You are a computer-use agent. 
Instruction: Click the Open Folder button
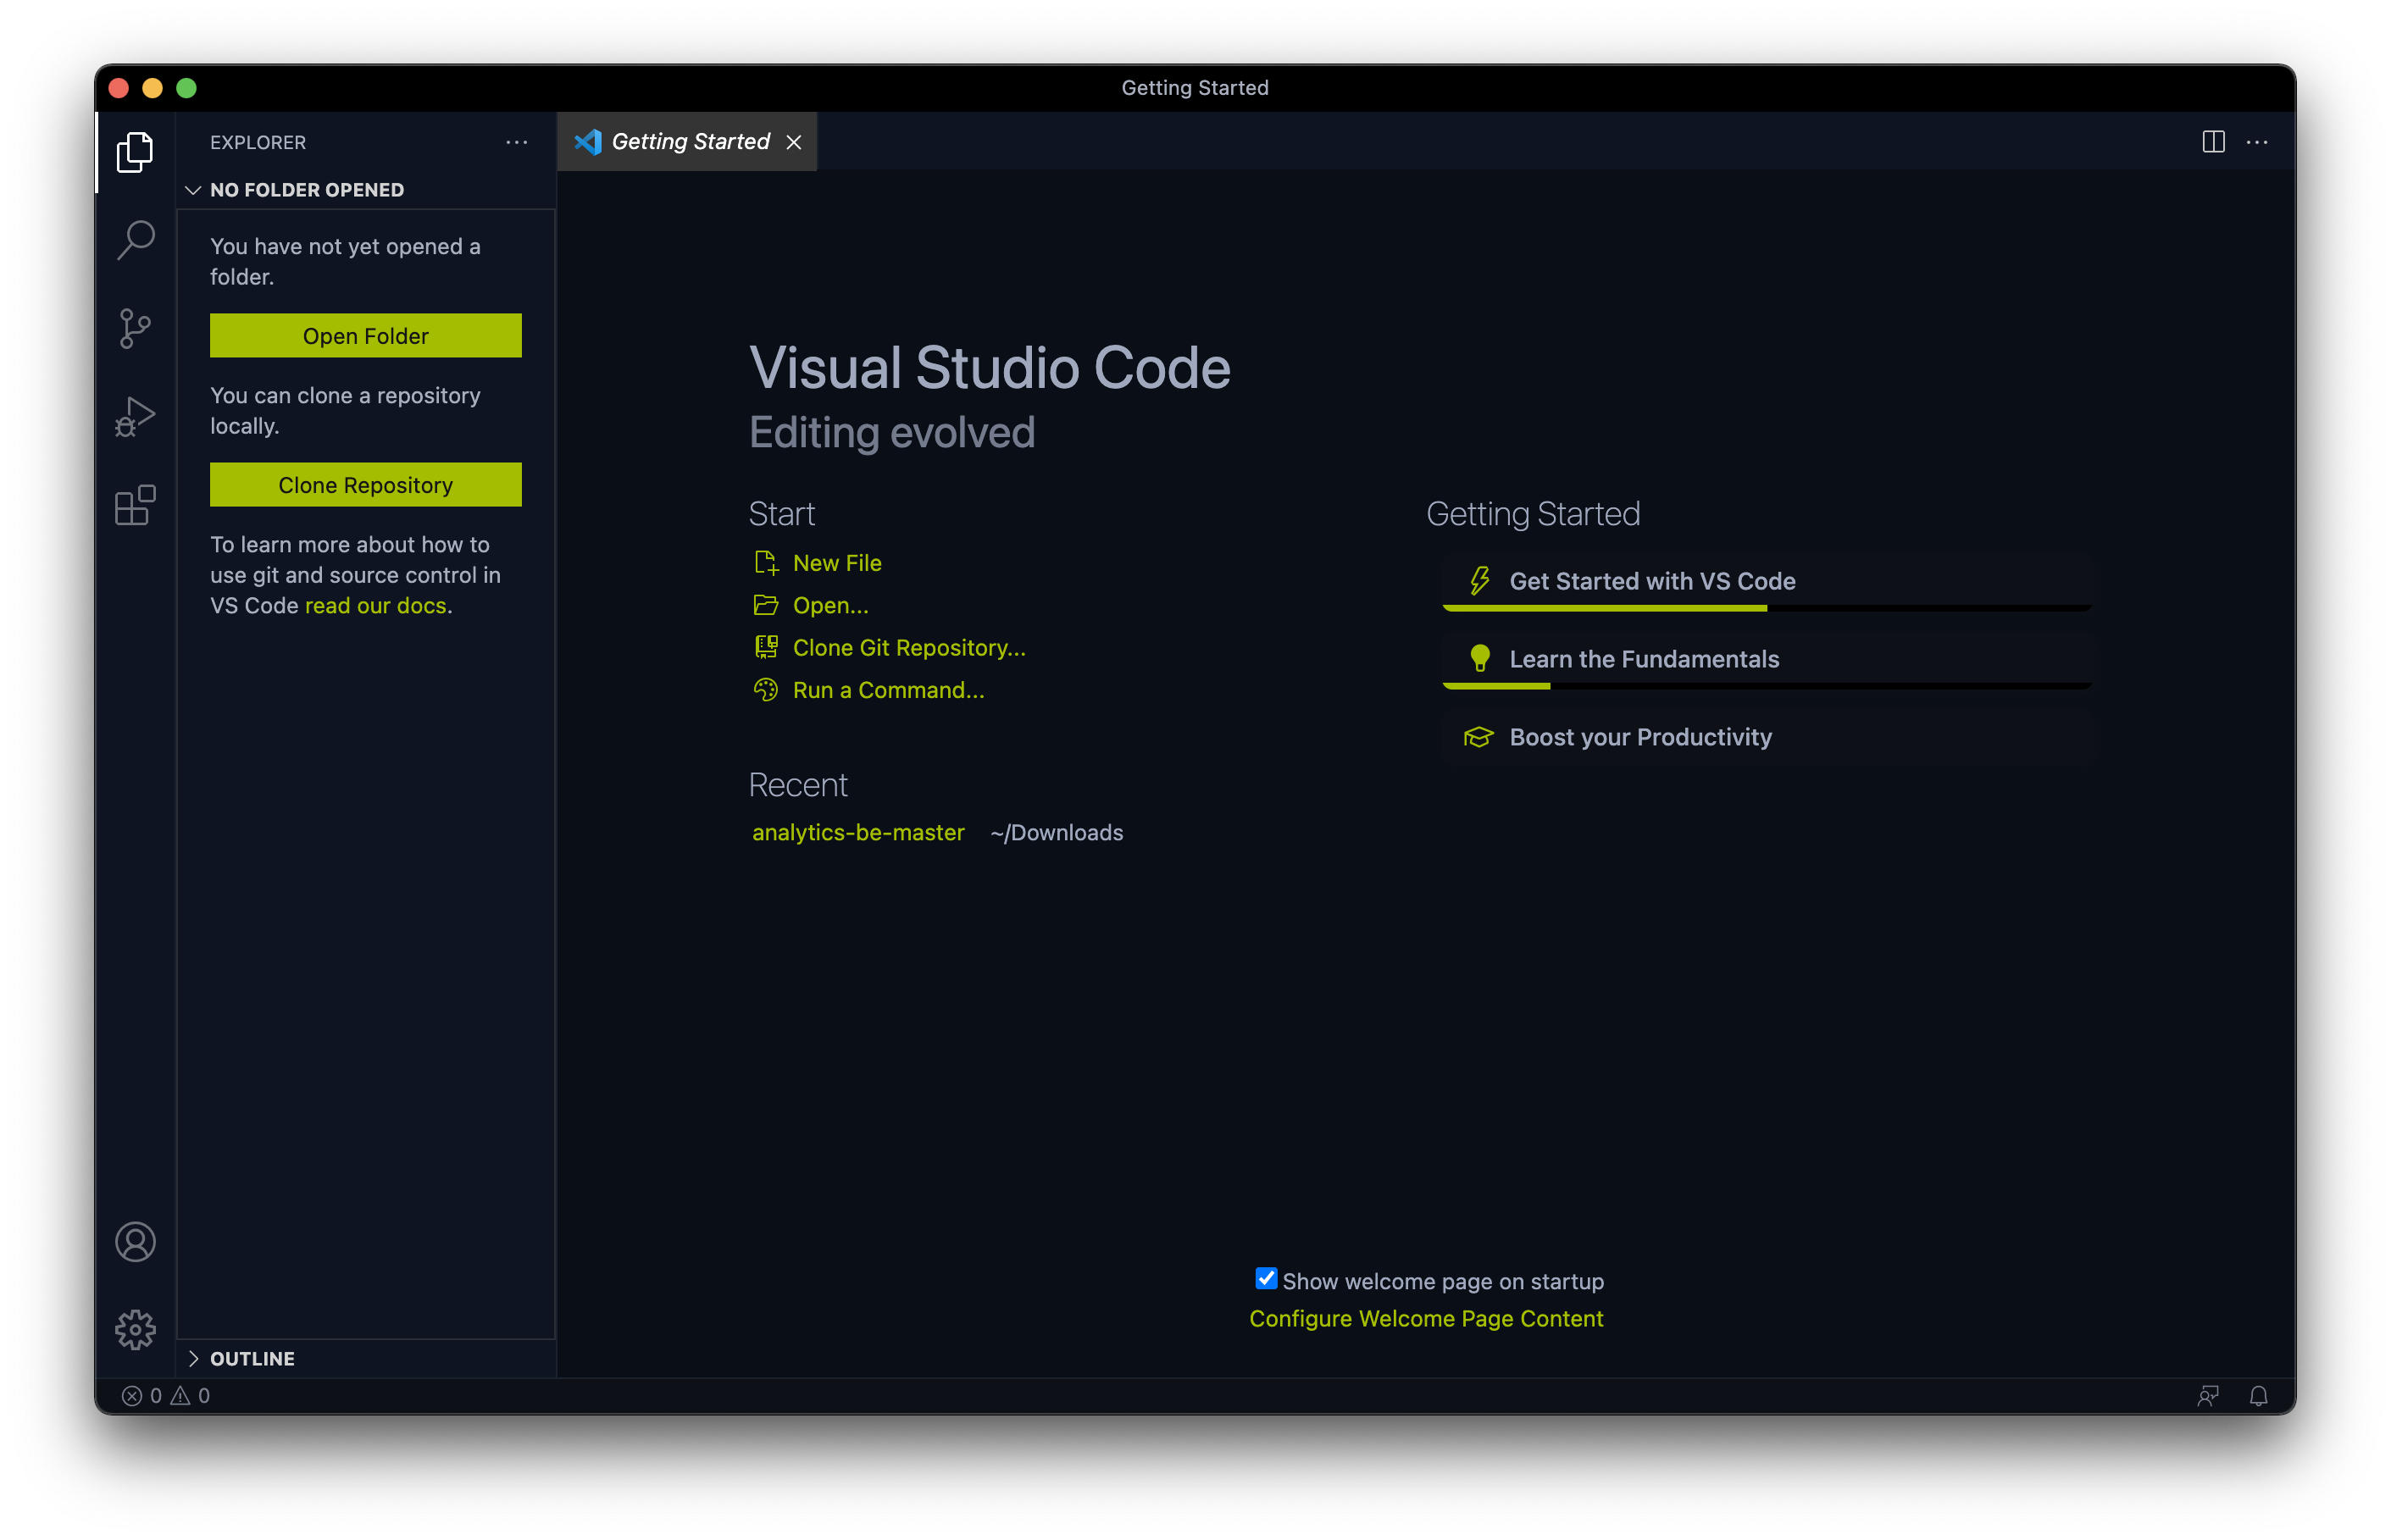[x=365, y=336]
